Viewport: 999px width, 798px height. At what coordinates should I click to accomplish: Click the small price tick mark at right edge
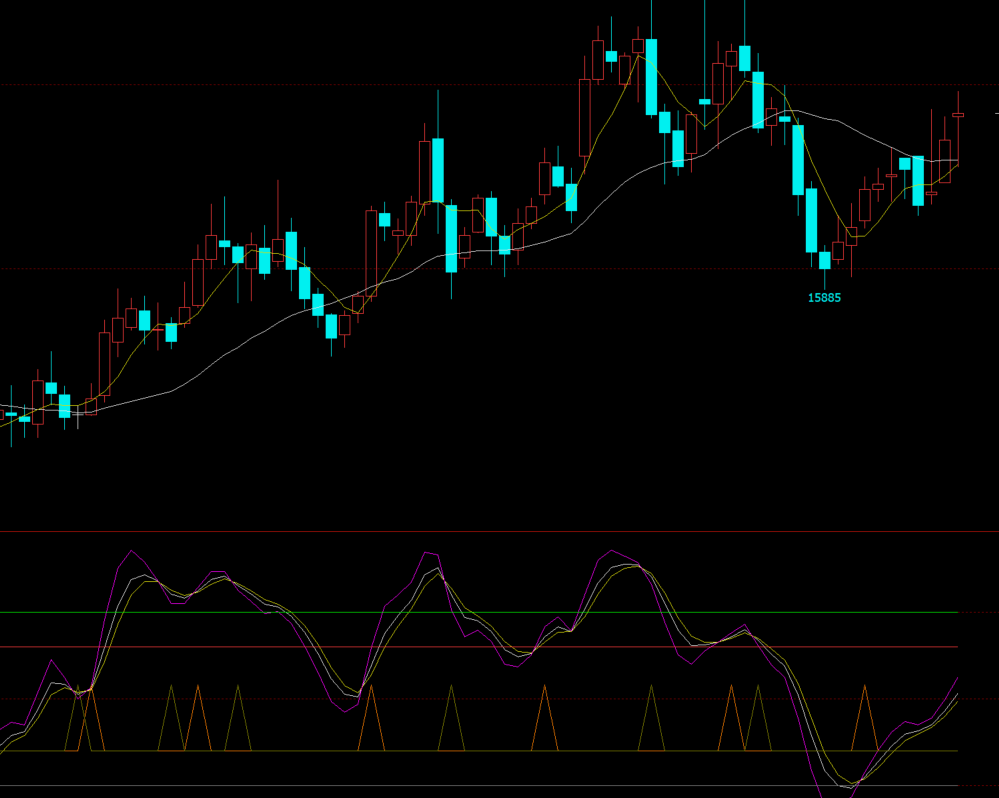(995, 115)
